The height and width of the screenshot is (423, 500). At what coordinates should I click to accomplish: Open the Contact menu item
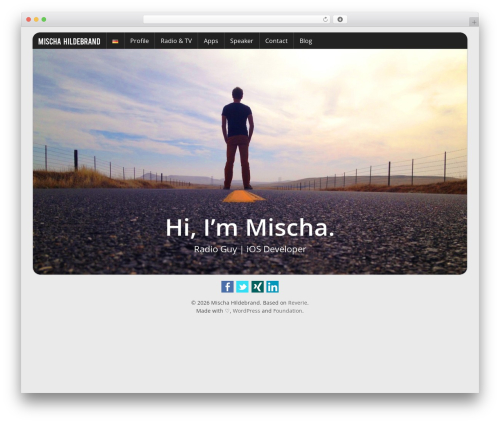[276, 41]
